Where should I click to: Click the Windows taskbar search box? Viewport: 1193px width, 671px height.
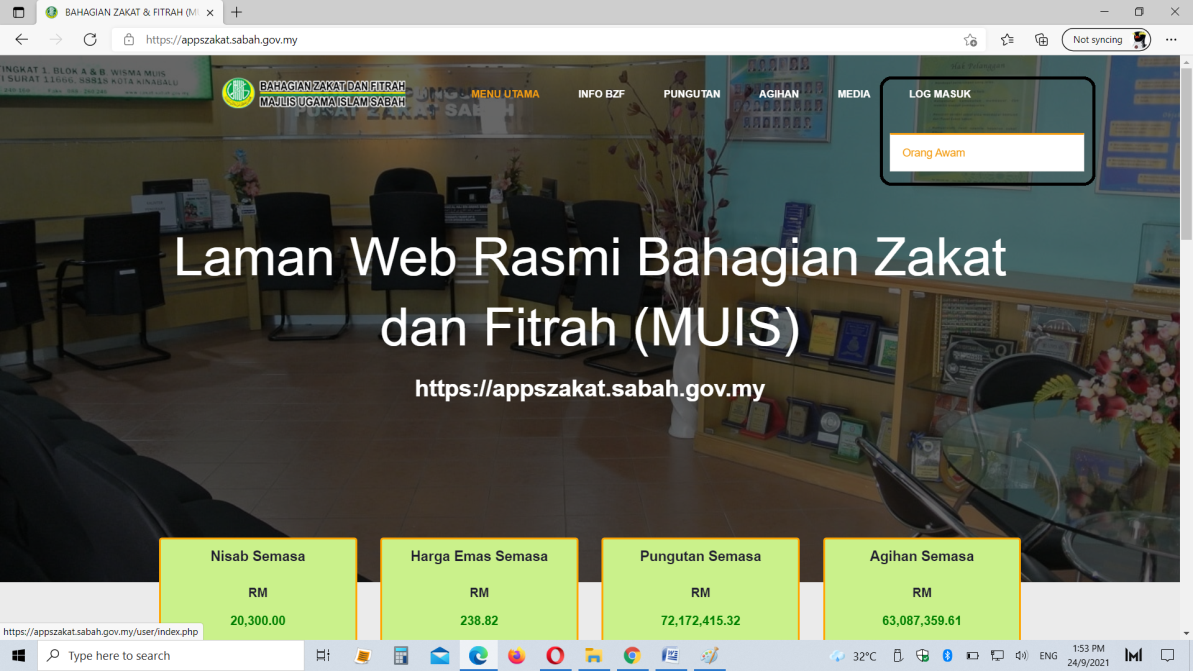(170, 656)
